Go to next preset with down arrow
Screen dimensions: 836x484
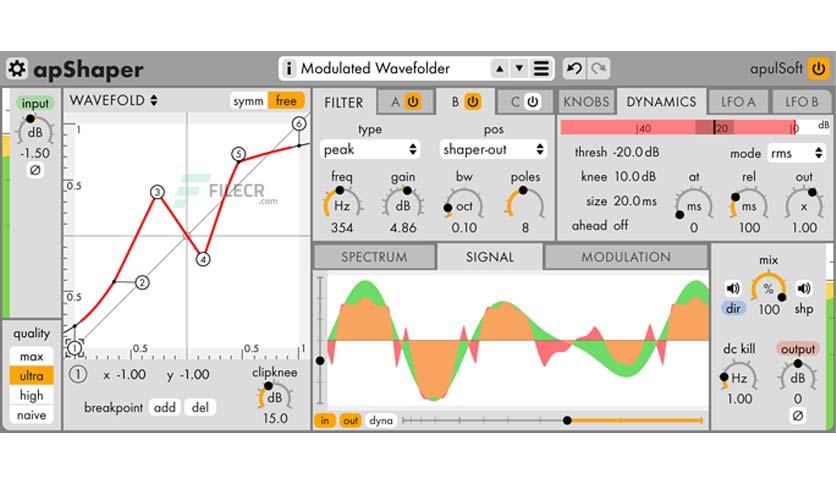(519, 69)
